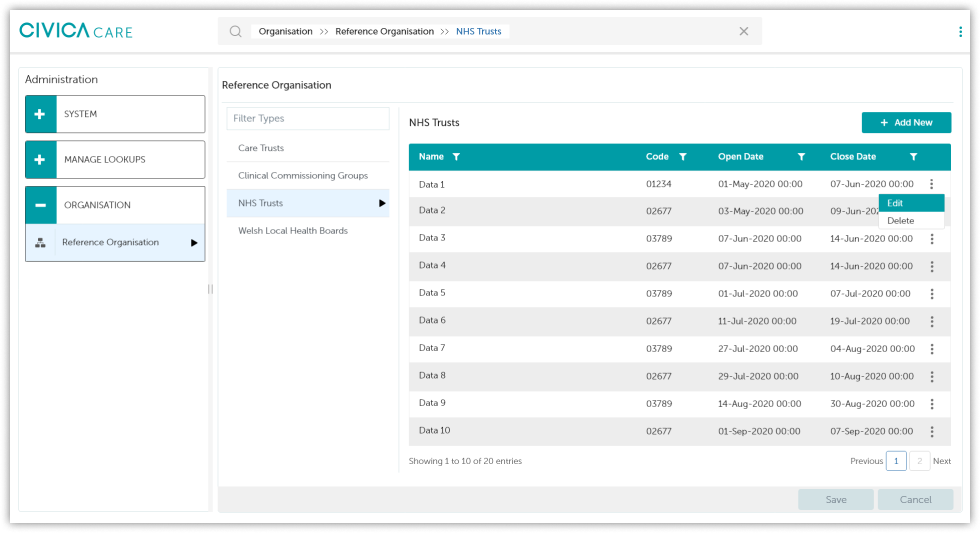Click the Add New button

coord(906,122)
